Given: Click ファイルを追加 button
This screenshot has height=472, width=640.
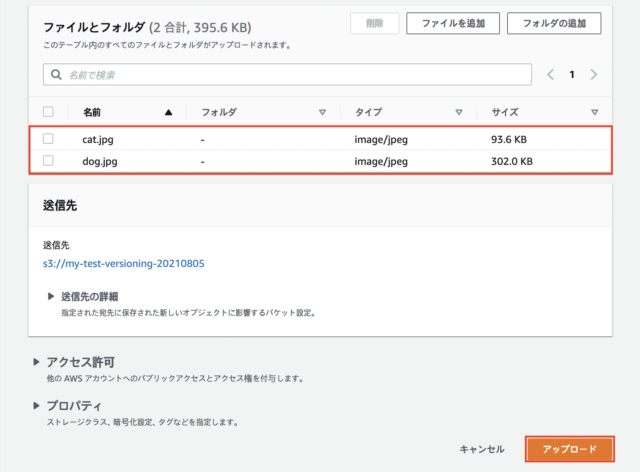Looking at the screenshot, I should [x=453, y=23].
